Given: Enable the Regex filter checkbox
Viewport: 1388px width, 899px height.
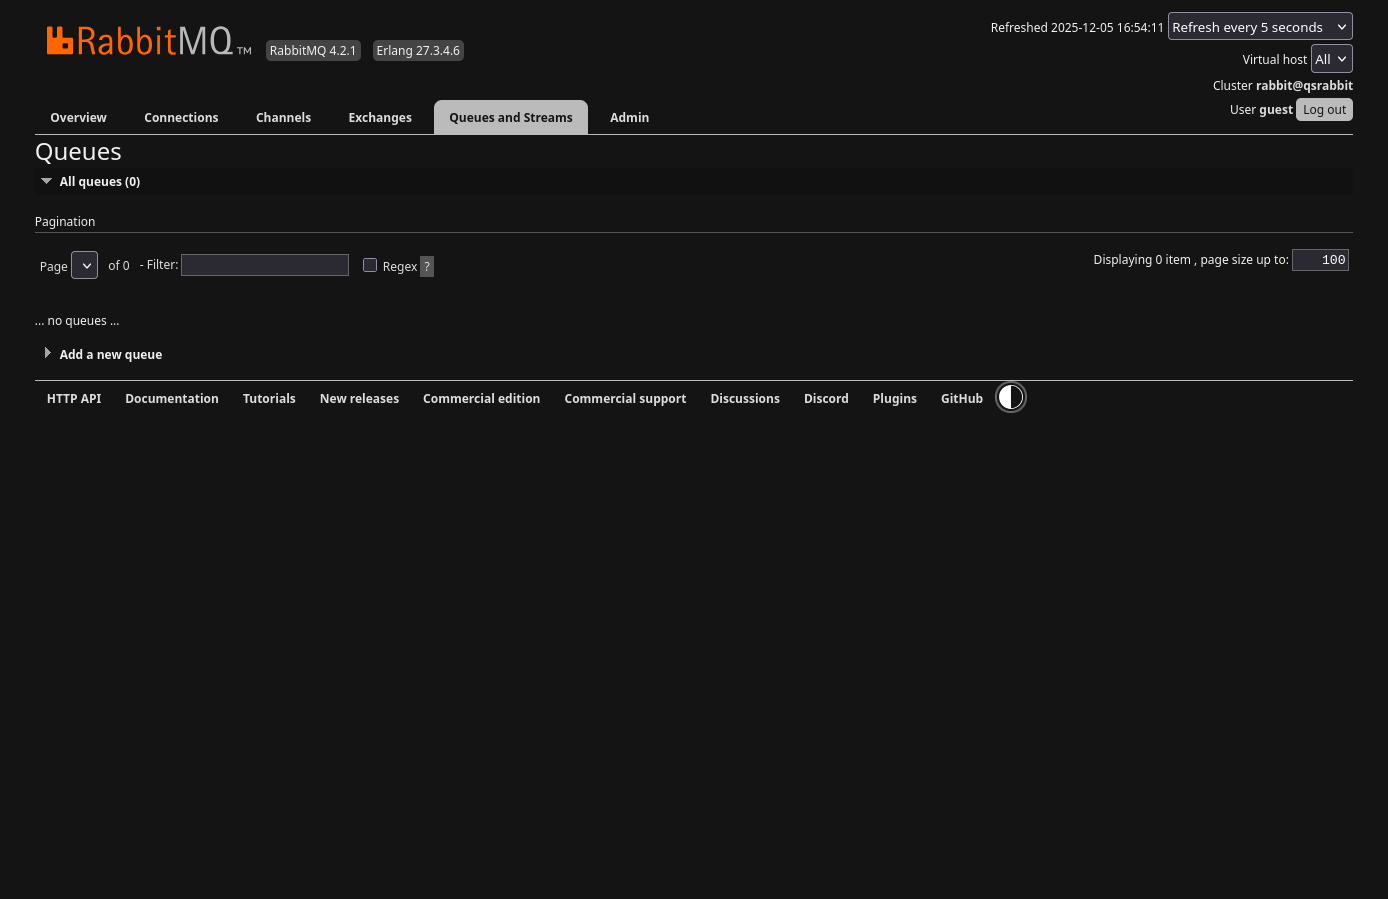Looking at the screenshot, I should tap(370, 265).
